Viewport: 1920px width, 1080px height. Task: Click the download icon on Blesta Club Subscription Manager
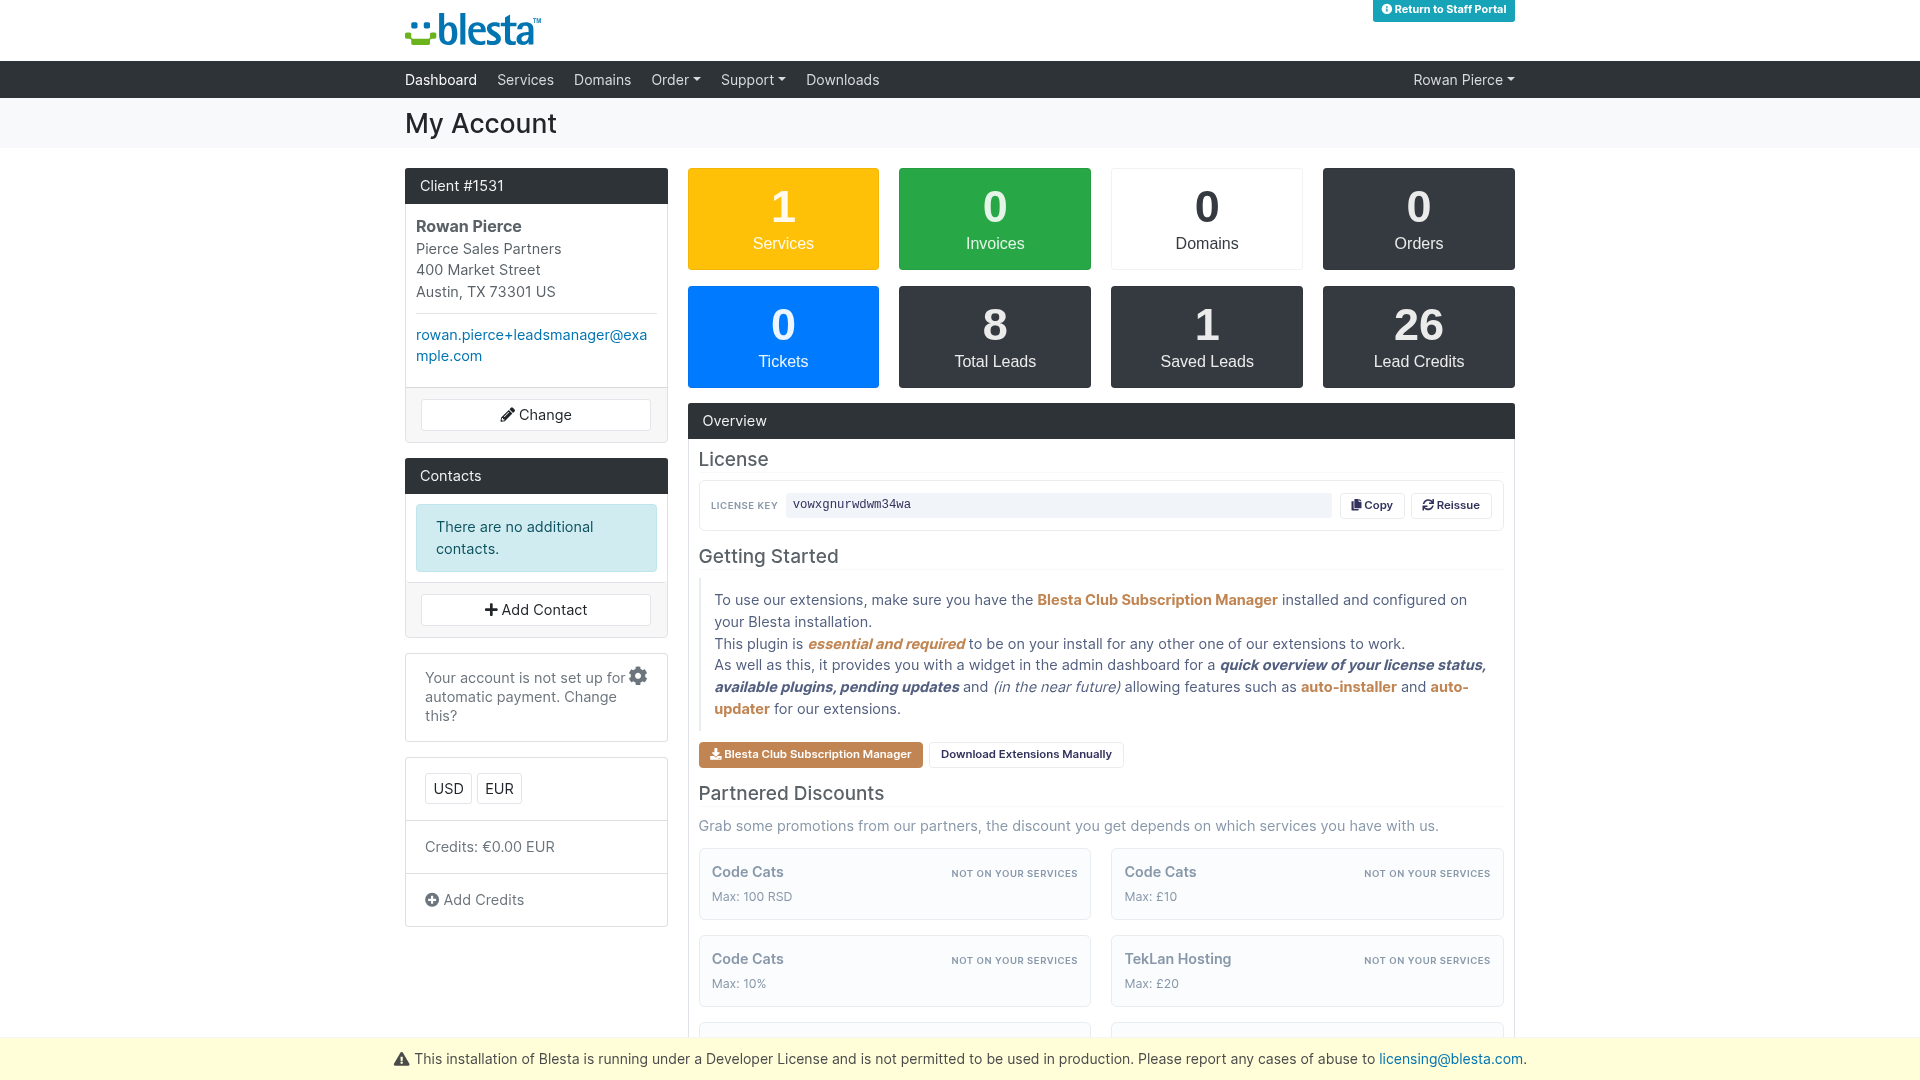(x=716, y=754)
